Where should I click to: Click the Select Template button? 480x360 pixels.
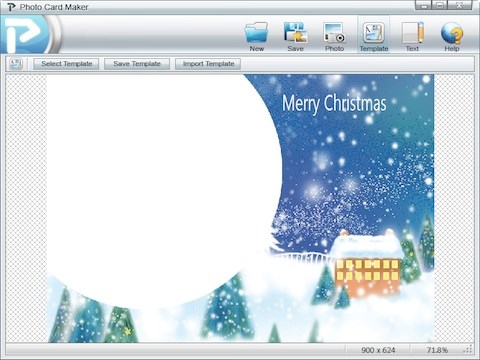point(66,64)
